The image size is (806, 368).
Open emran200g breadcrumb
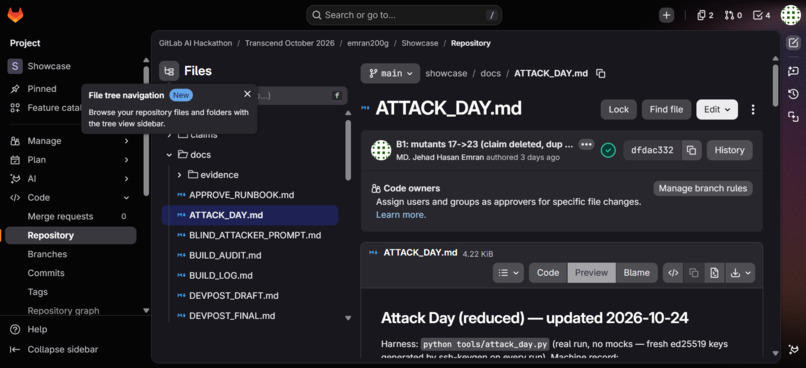point(368,43)
